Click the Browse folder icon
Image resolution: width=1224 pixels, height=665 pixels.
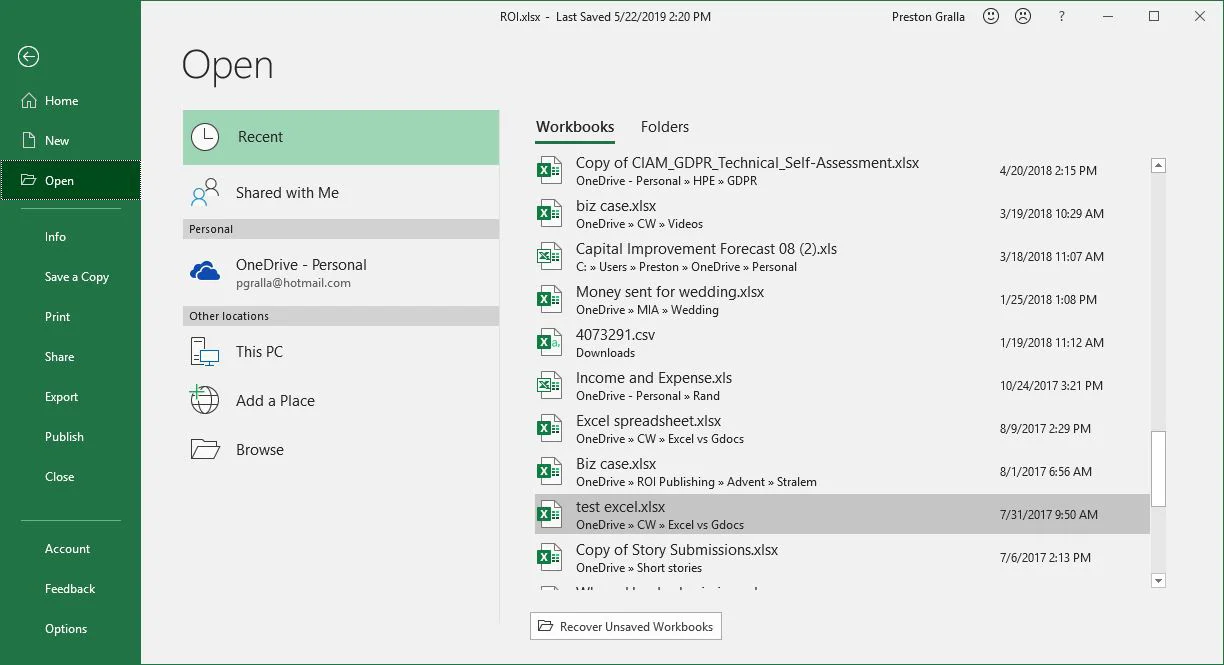tap(205, 449)
